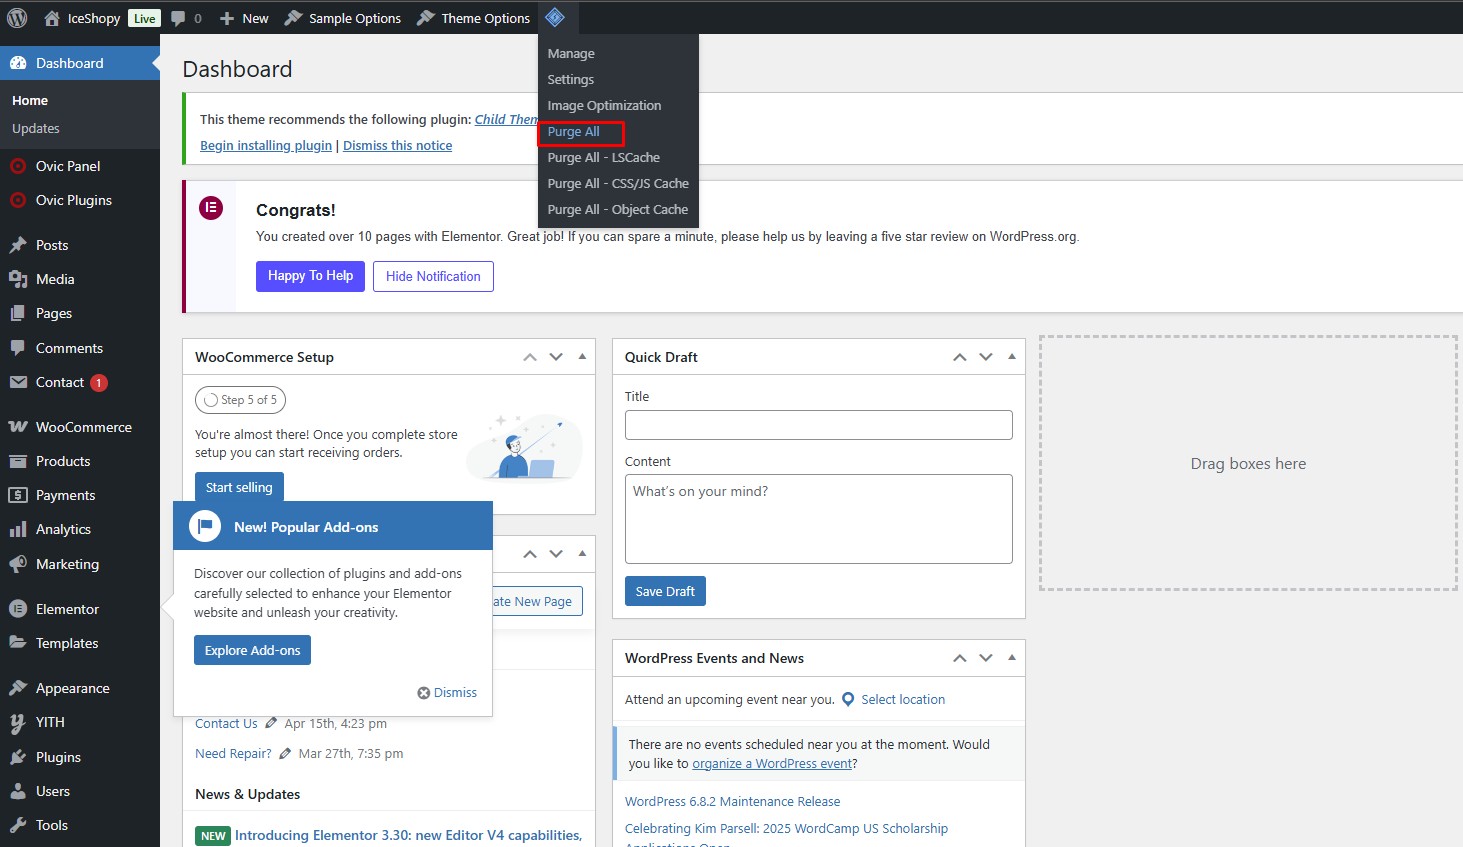This screenshot has height=847, width=1463.
Task: Dismiss the Popular Add-ons popup
Action: pos(447,692)
